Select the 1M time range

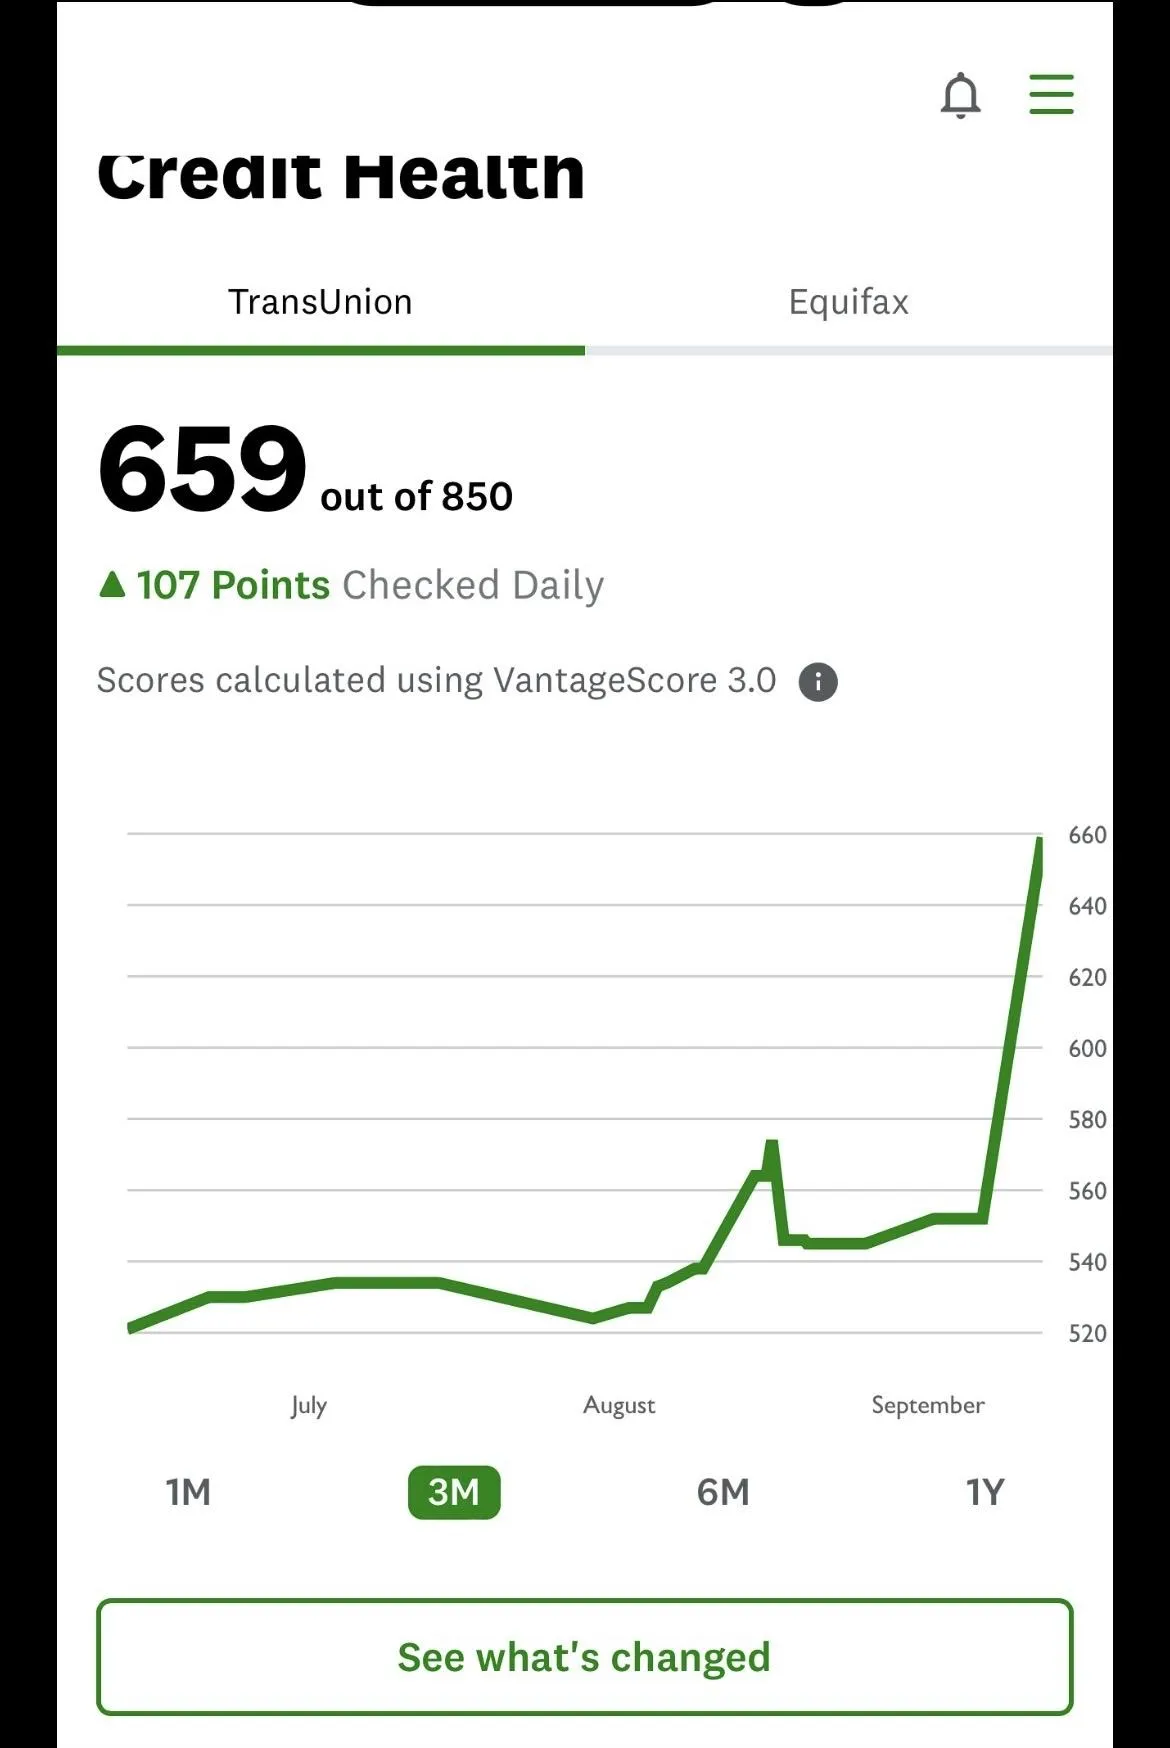(188, 1492)
